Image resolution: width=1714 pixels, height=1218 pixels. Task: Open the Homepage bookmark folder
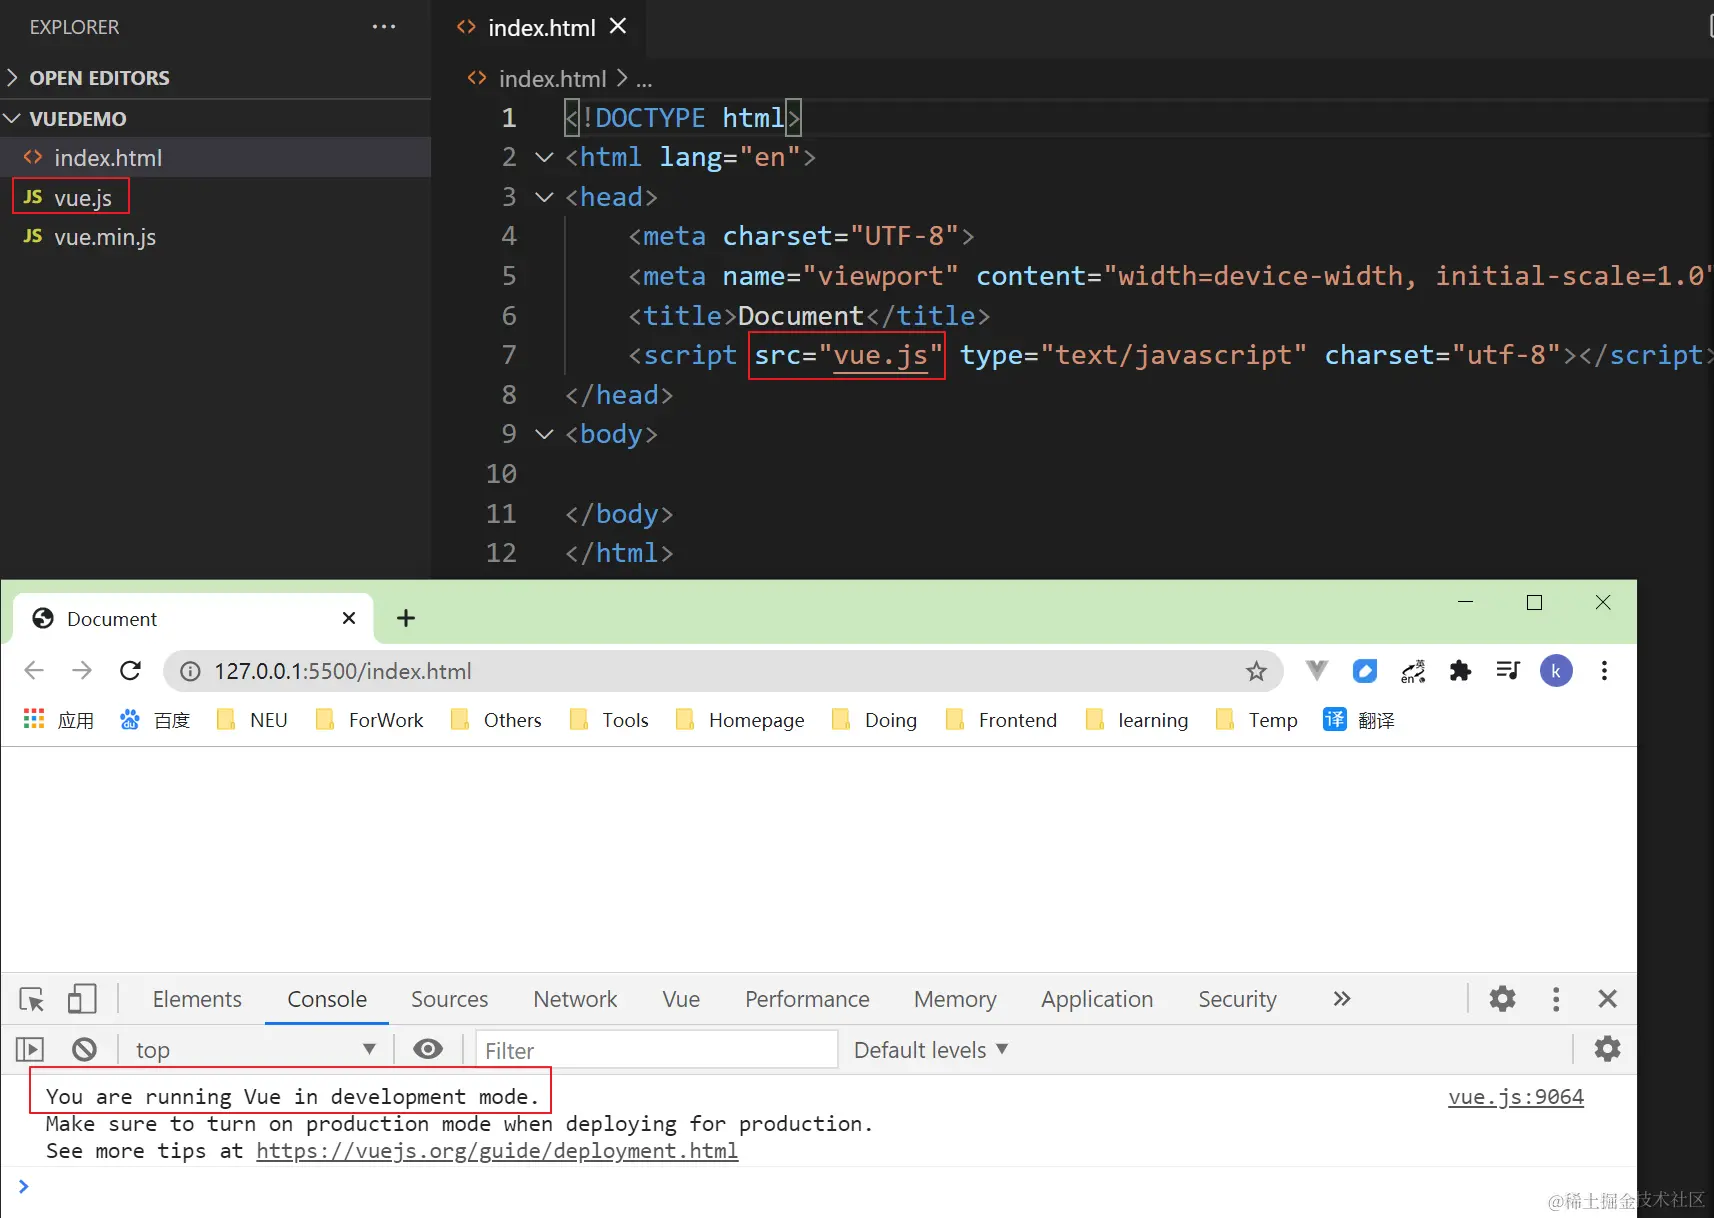[740, 720]
